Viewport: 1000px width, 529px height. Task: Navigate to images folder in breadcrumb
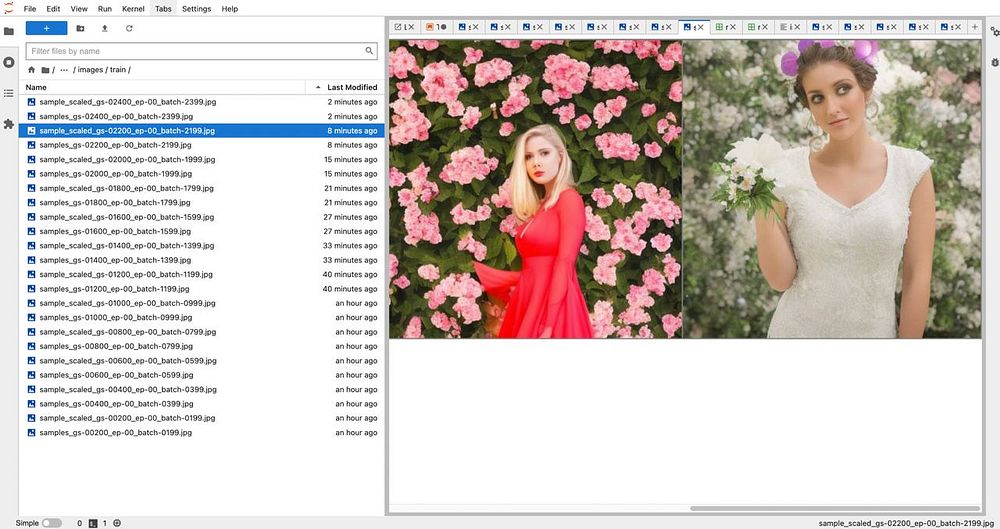click(91, 70)
